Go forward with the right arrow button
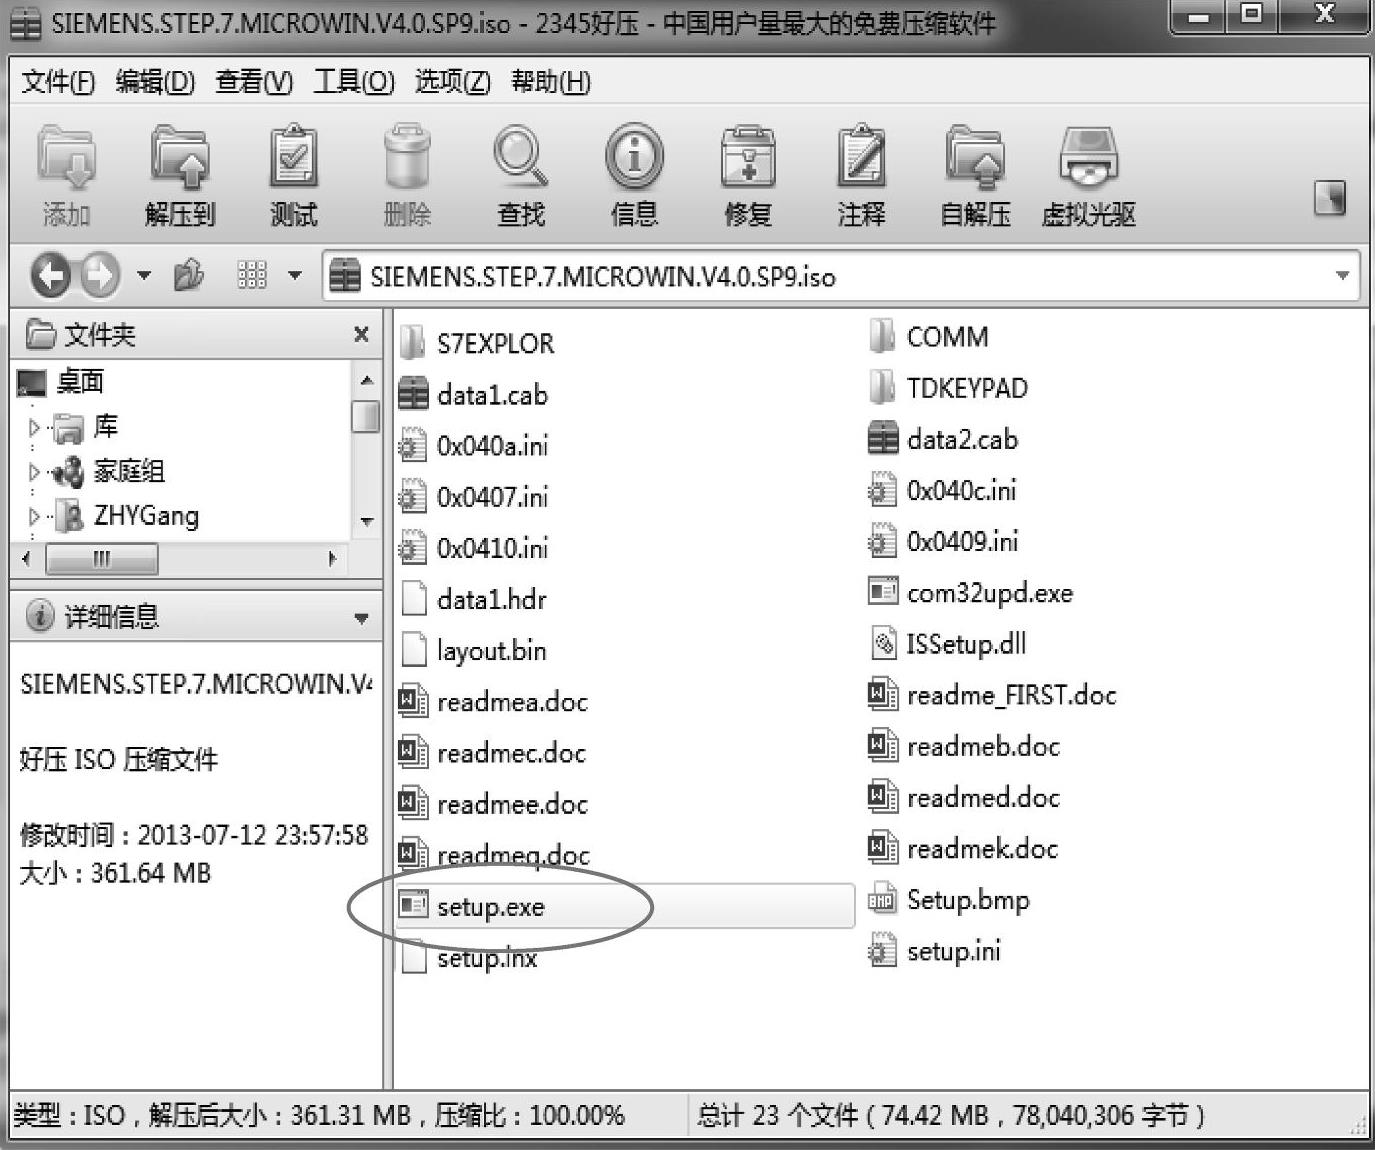 (99, 275)
